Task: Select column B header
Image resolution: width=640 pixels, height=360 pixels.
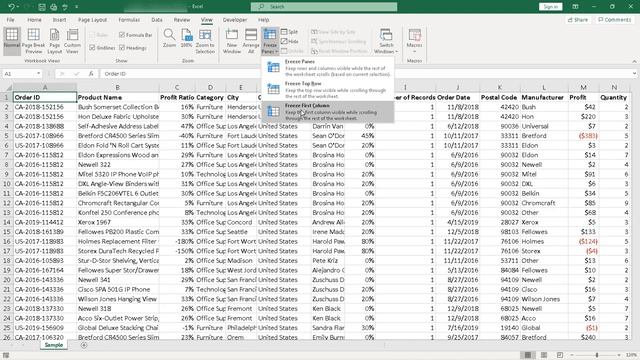Action: click(x=118, y=87)
